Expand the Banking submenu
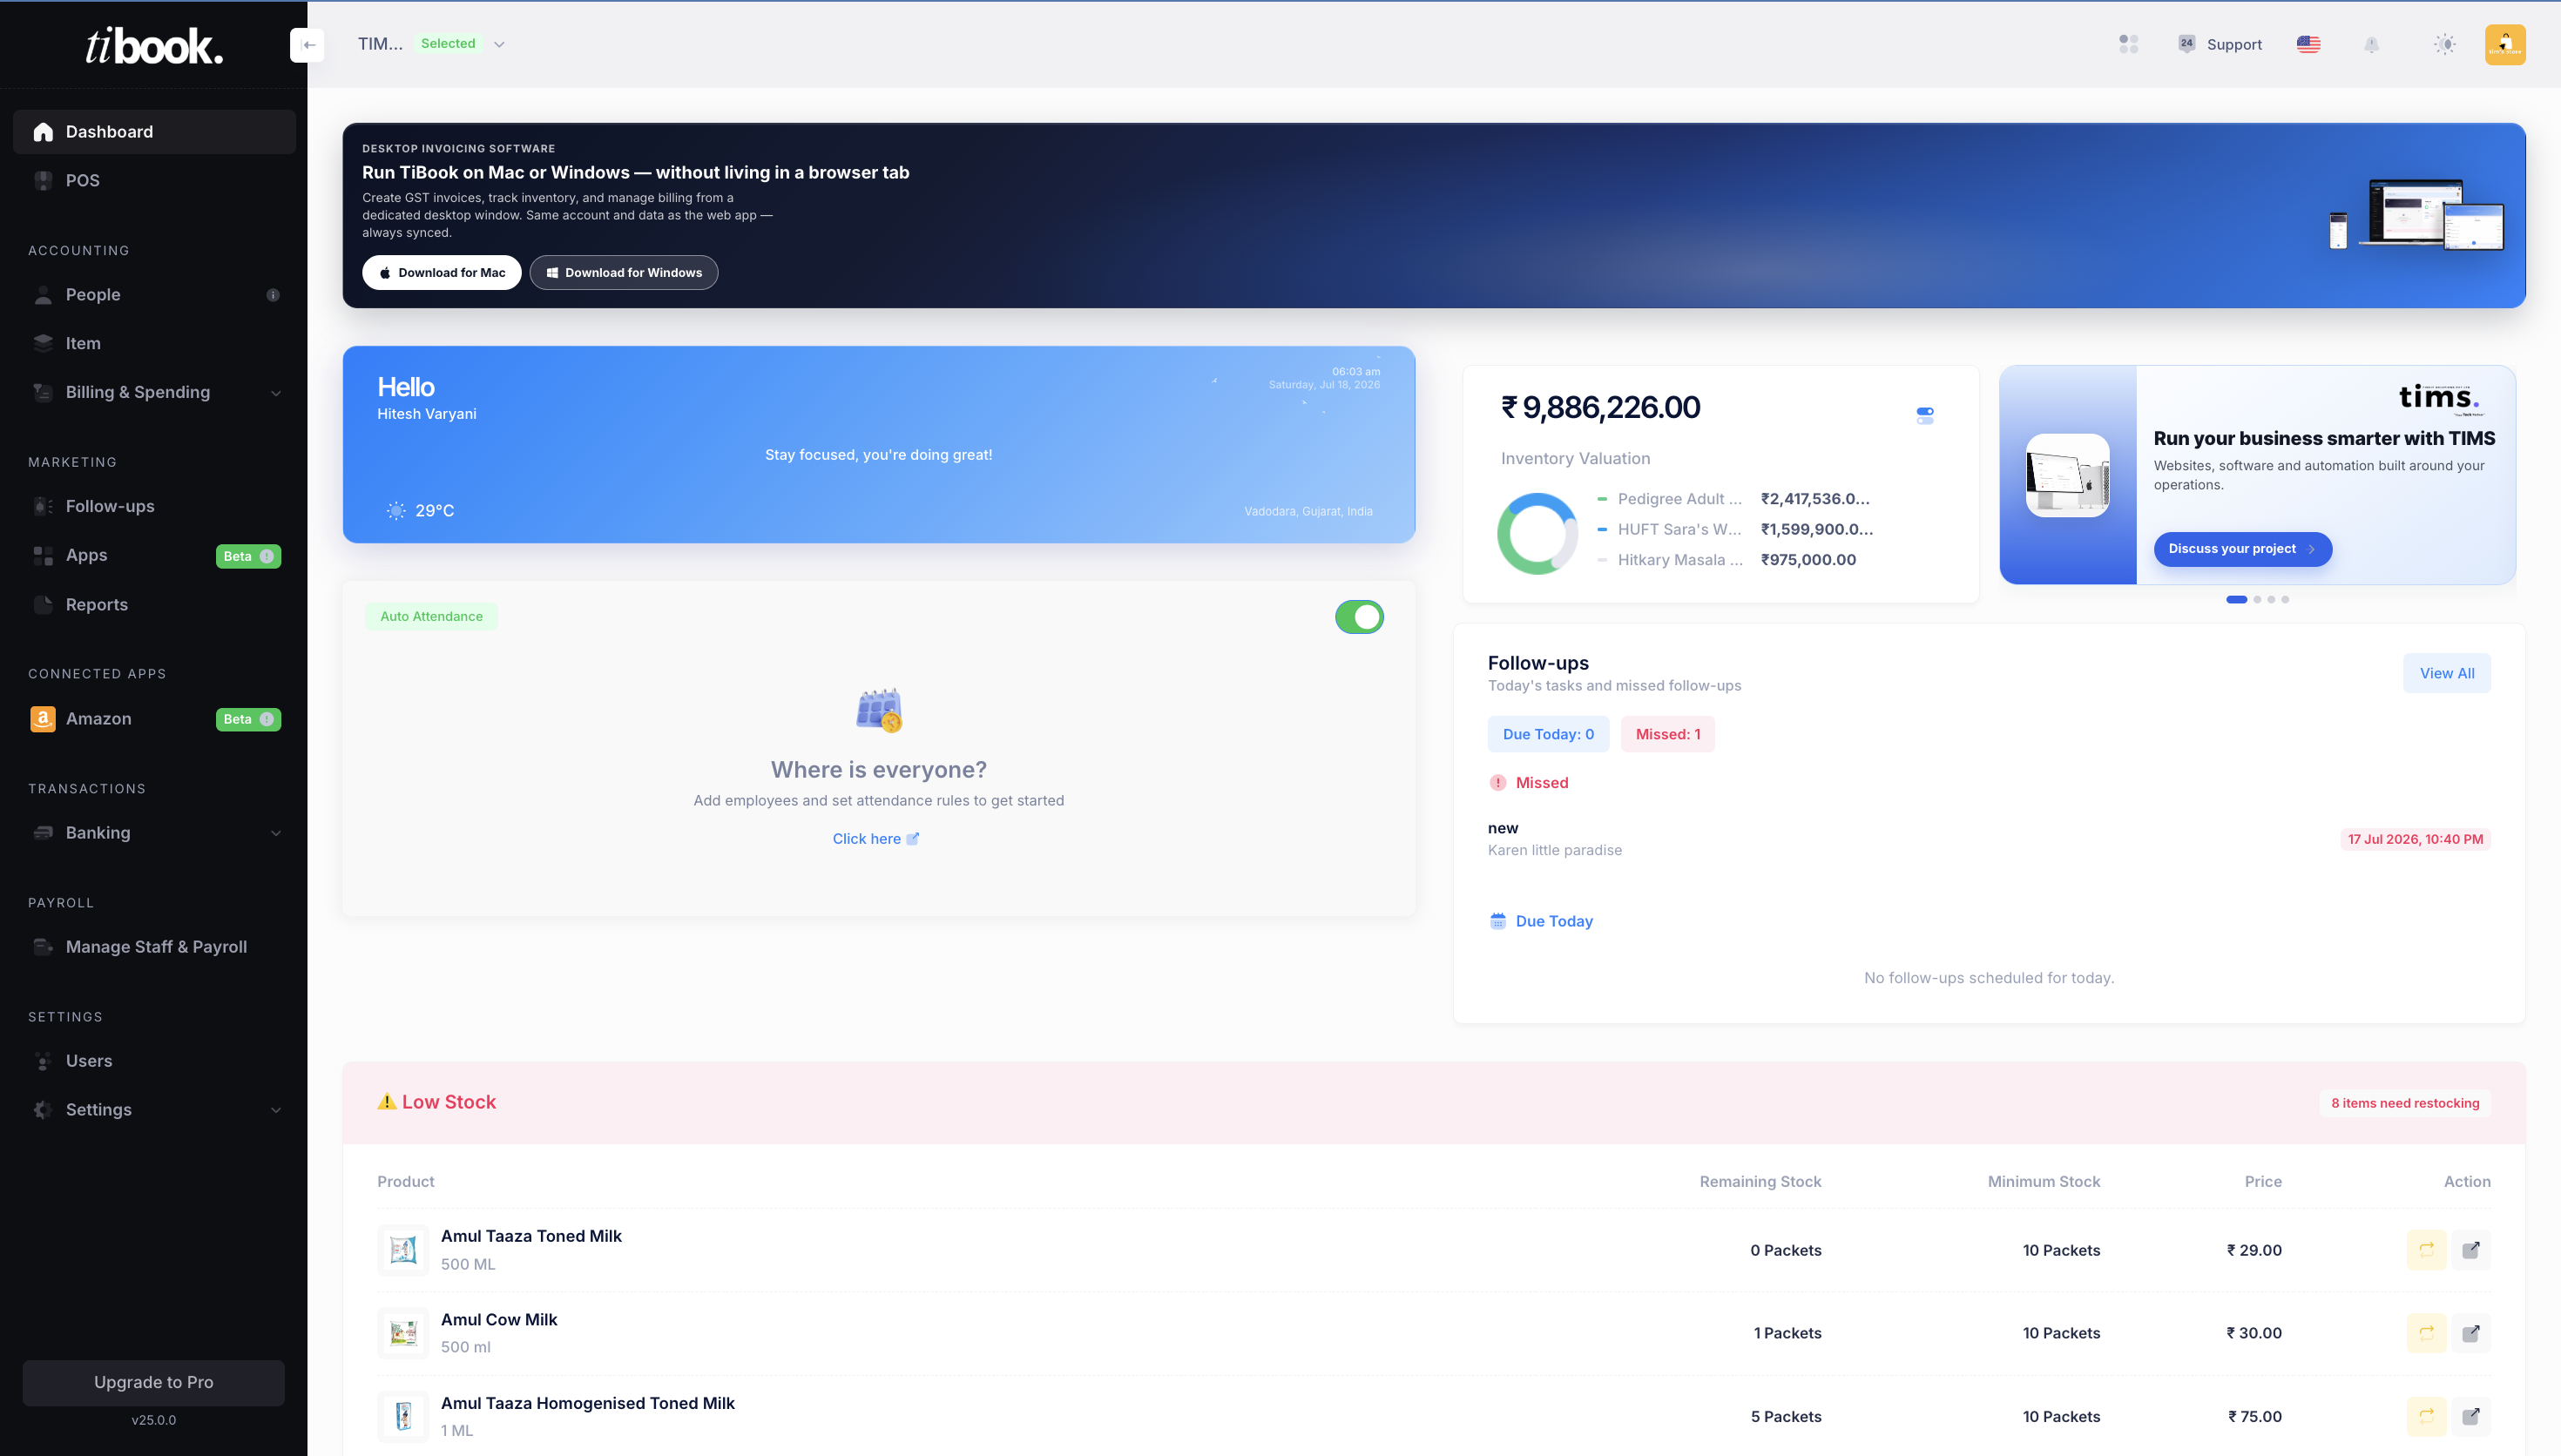Image resolution: width=2561 pixels, height=1456 pixels. [x=154, y=833]
